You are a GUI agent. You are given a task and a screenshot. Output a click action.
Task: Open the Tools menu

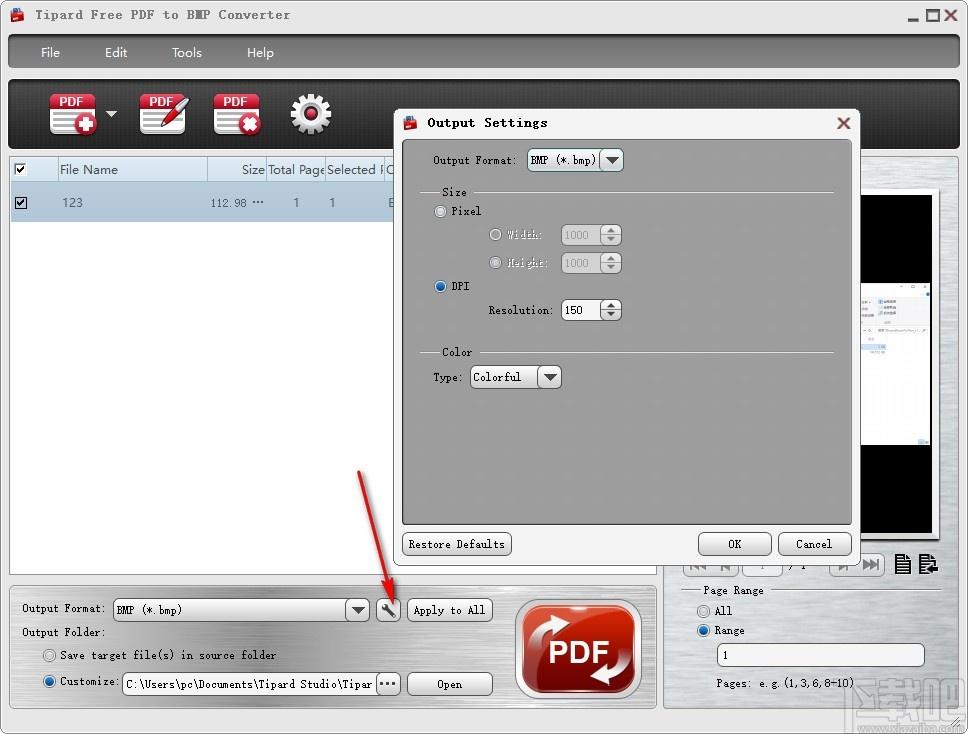186,52
